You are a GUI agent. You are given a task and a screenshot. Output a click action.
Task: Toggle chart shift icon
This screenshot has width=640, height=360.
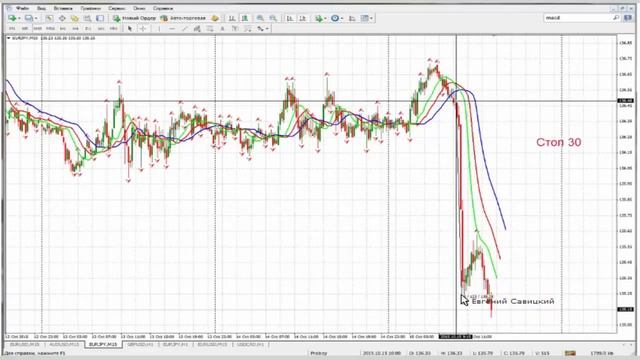point(302,18)
